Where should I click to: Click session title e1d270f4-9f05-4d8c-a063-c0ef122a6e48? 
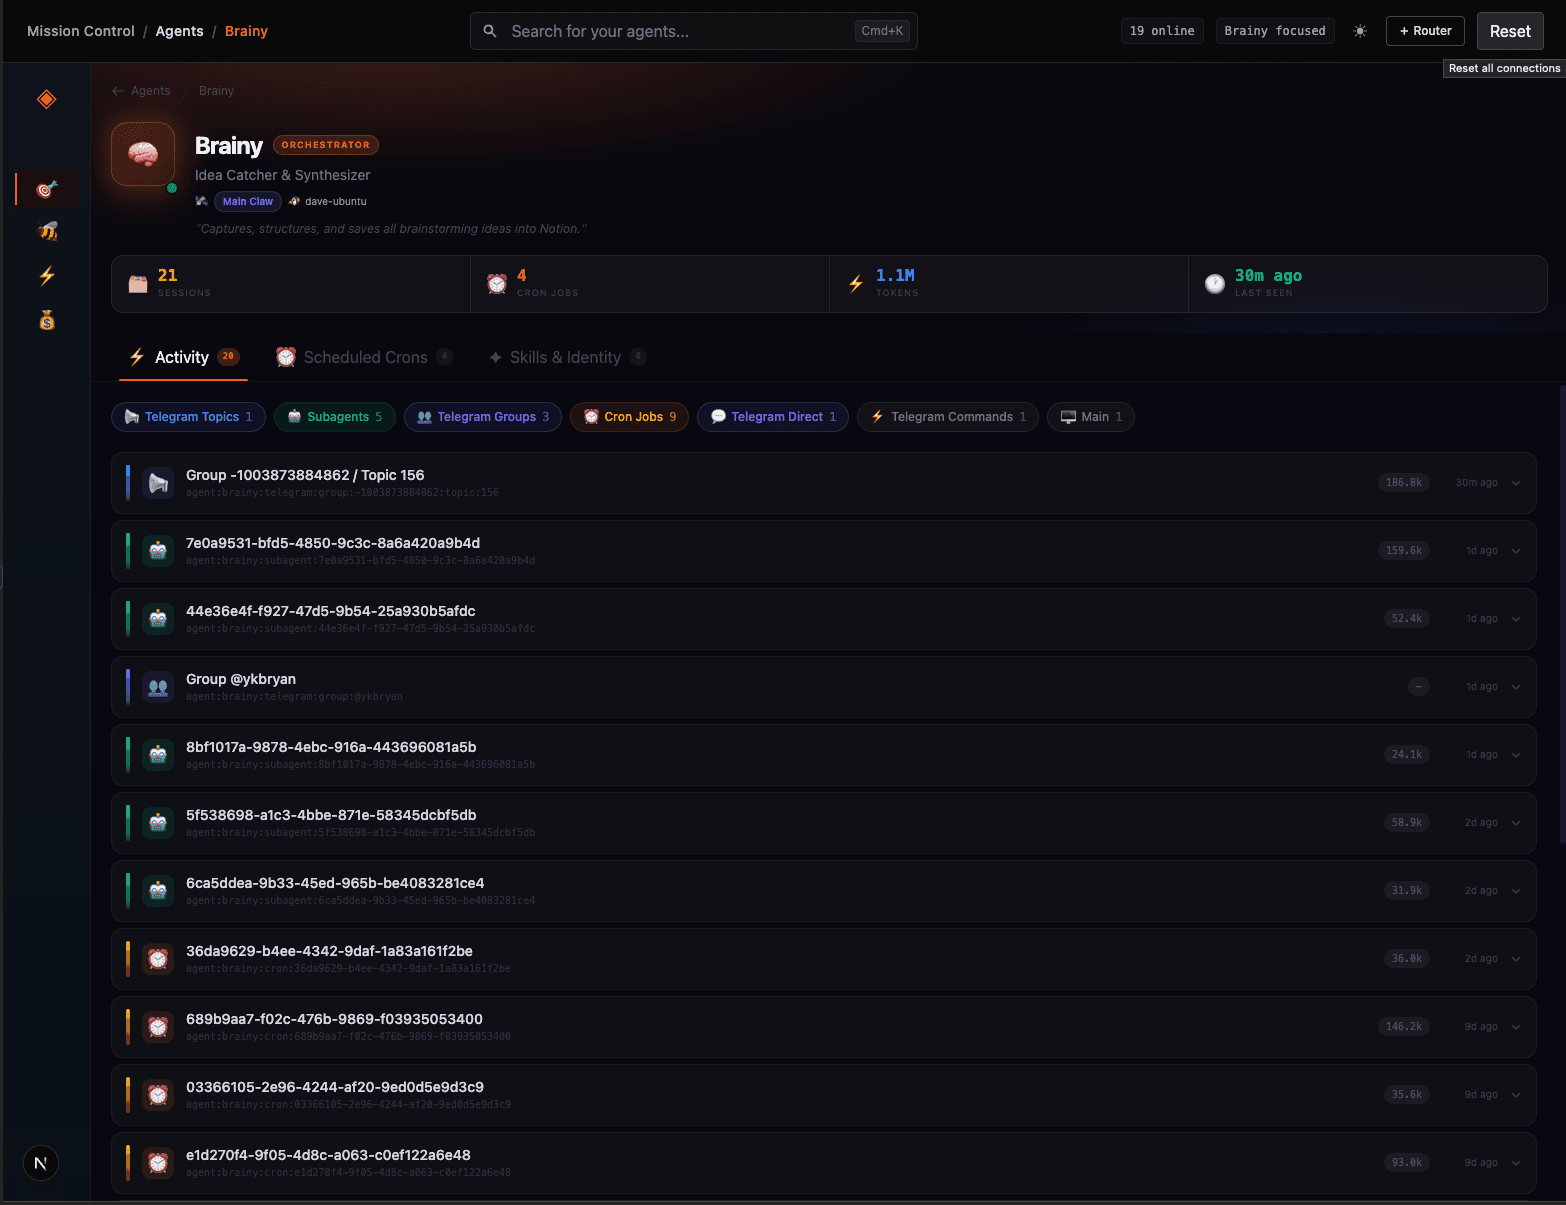[328, 1155]
